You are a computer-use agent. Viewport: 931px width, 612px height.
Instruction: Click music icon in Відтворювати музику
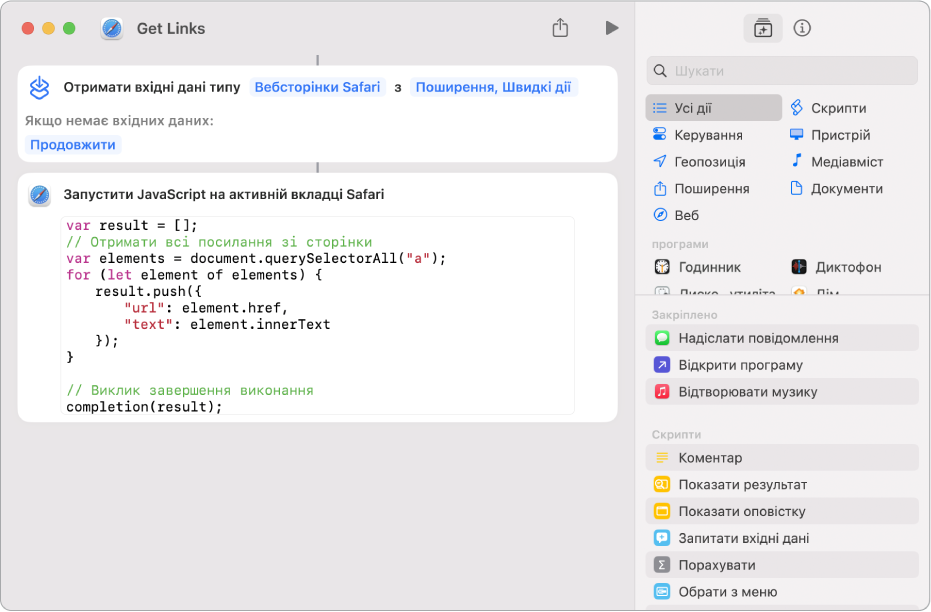pos(661,392)
